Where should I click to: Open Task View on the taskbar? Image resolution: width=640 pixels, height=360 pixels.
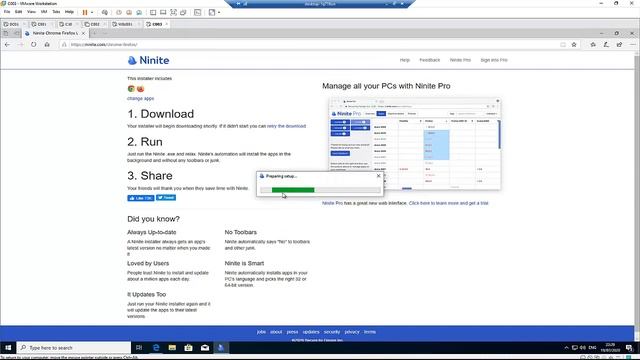[139, 348]
